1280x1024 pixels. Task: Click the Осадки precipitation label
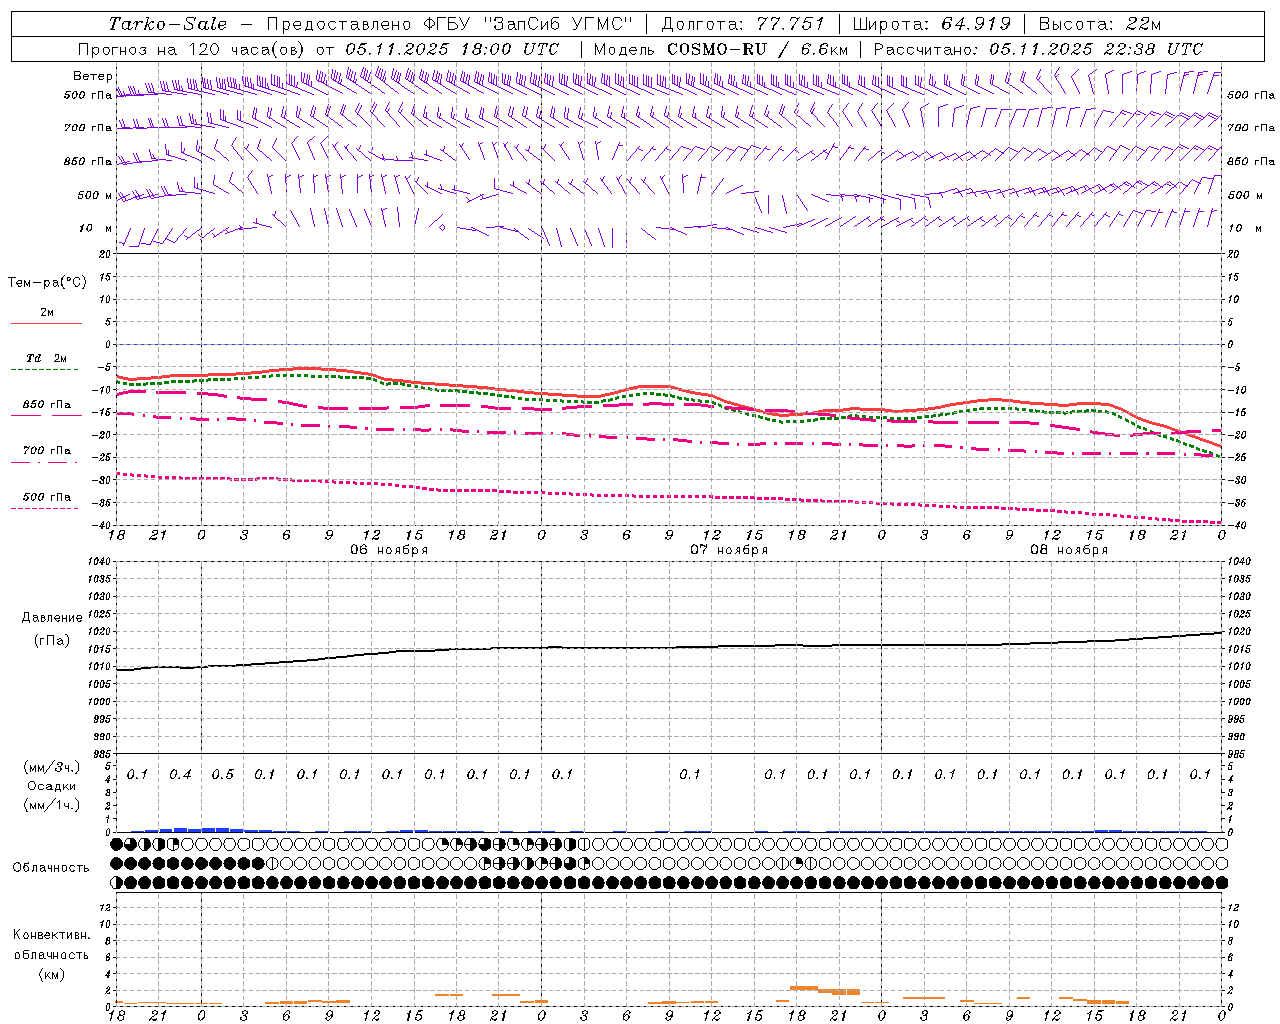[52, 786]
